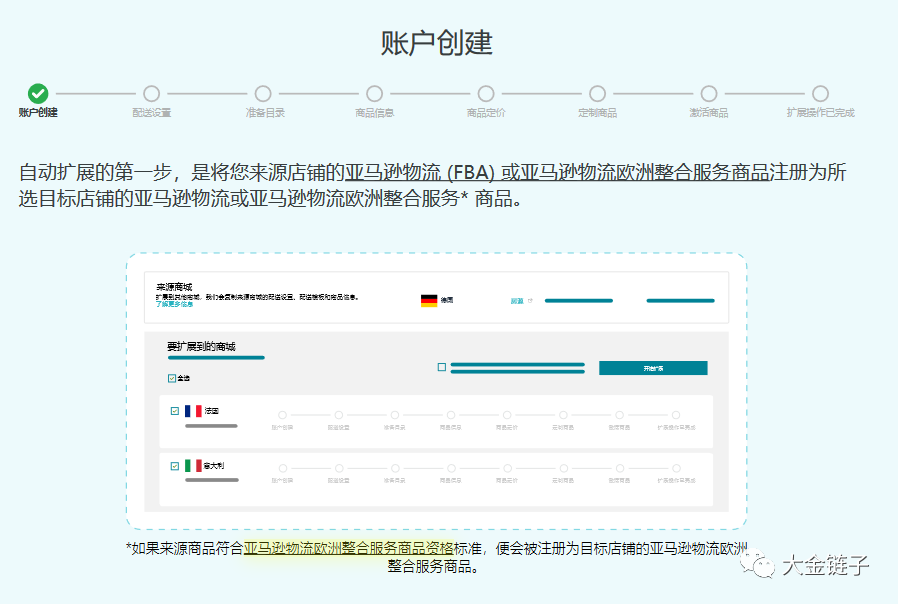Image resolution: width=898 pixels, height=604 pixels.
Task: Click the input field left of 开始扩展
Action: point(518,366)
